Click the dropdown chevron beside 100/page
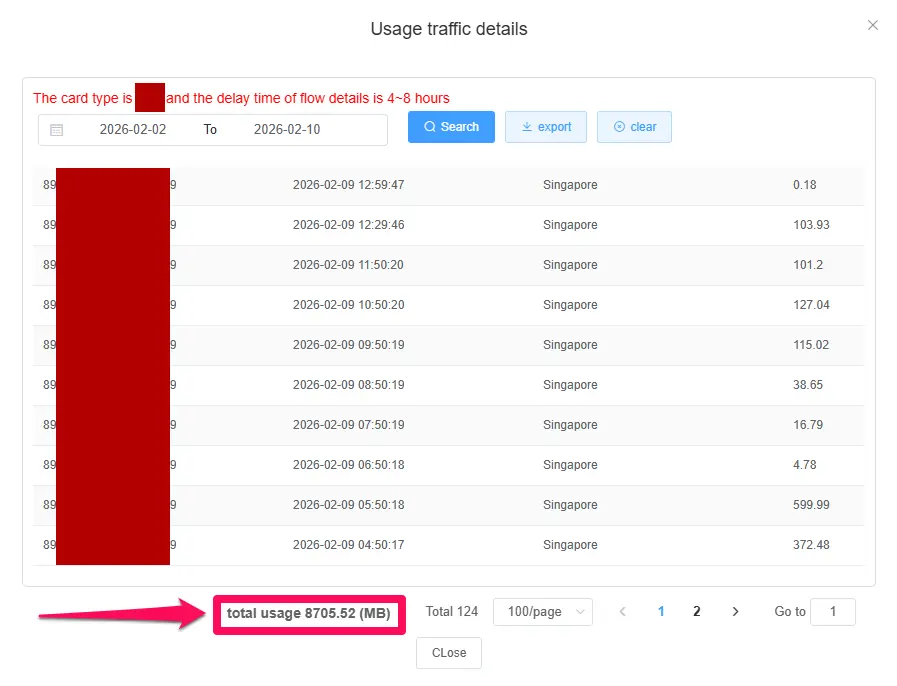The image size is (897, 686). tap(580, 612)
